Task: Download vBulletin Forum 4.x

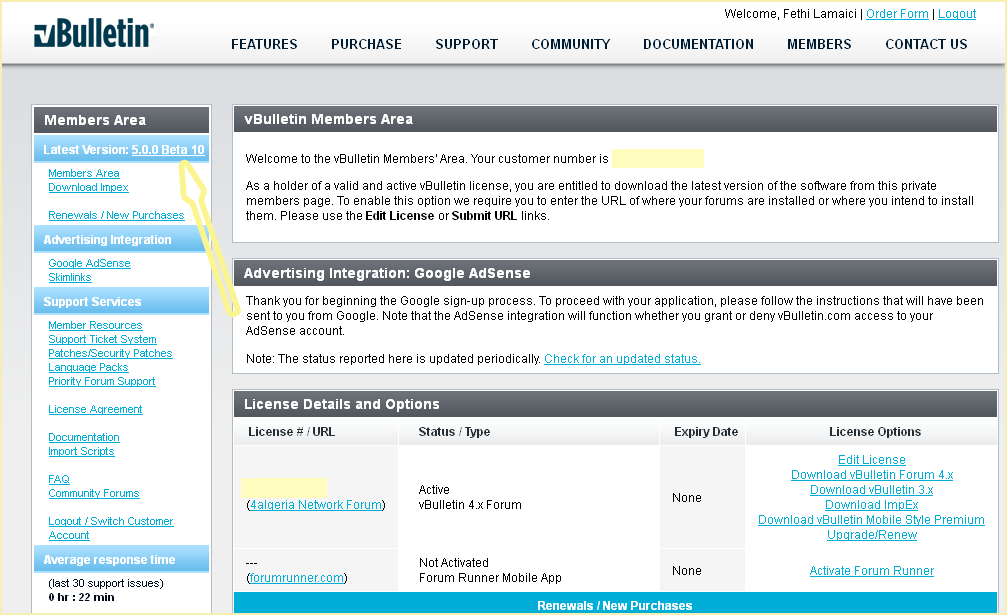Action: [871, 475]
